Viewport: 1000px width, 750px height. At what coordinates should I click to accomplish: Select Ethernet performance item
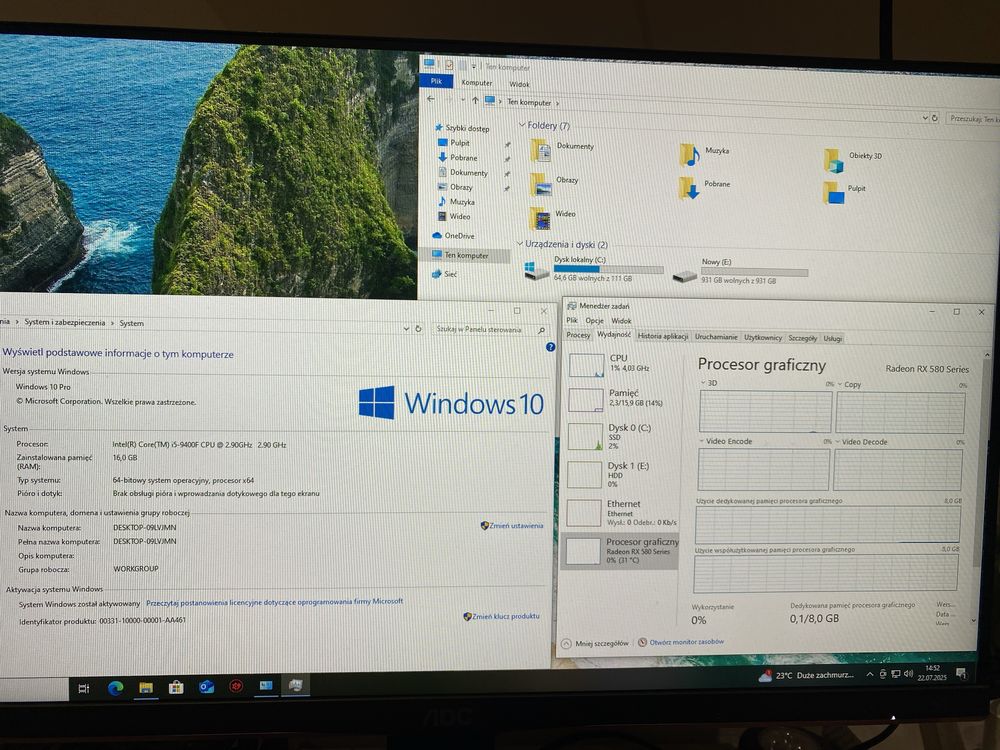[620, 513]
